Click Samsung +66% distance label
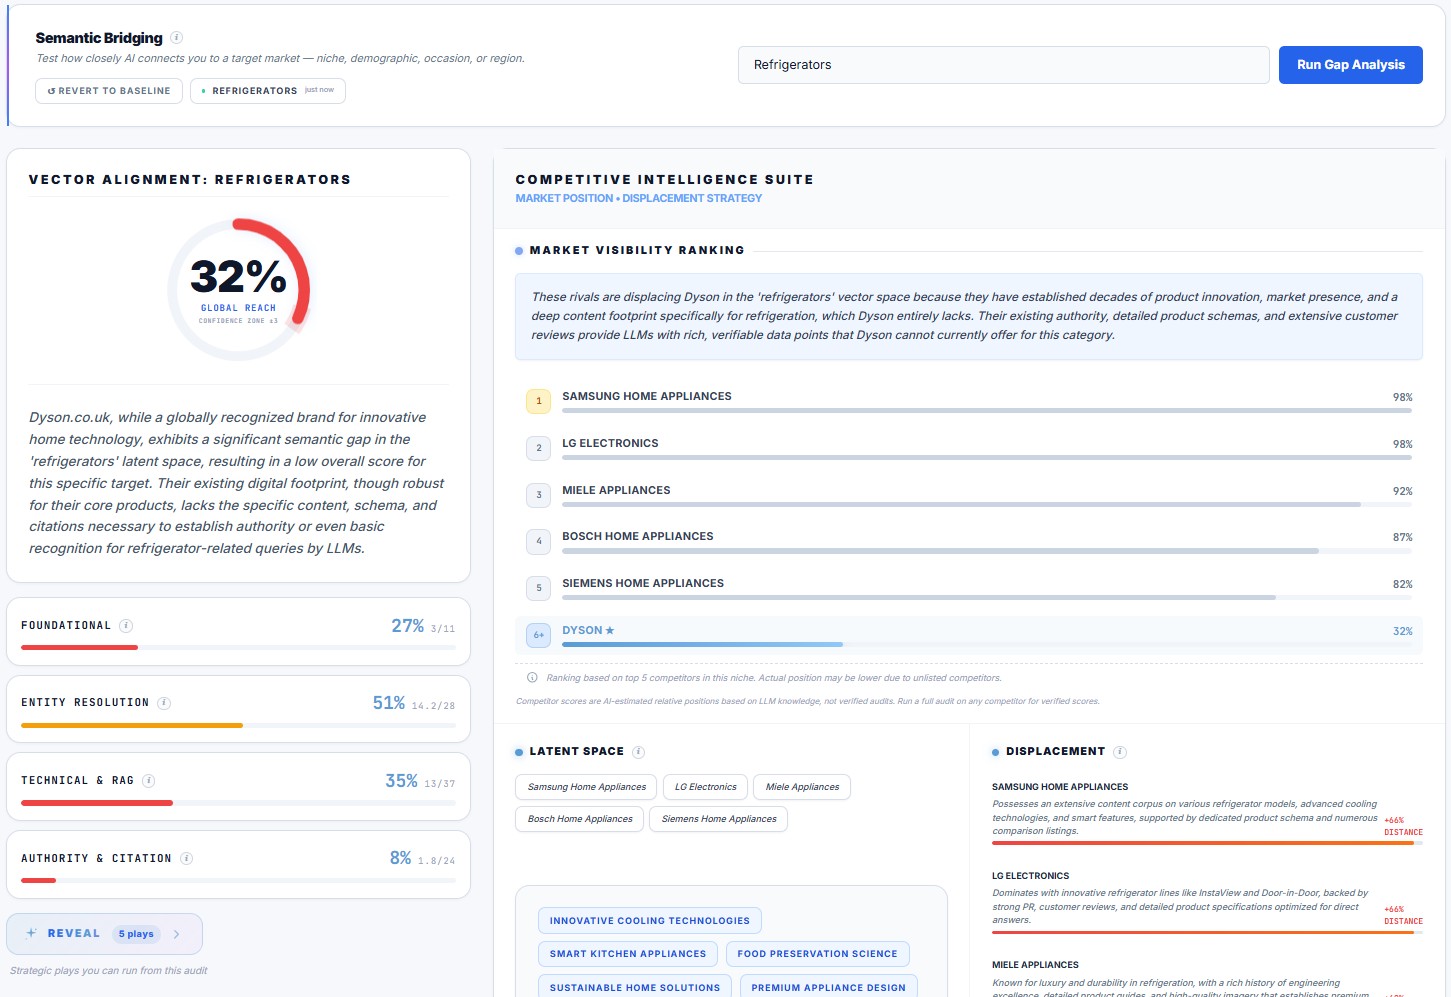 point(1403,826)
